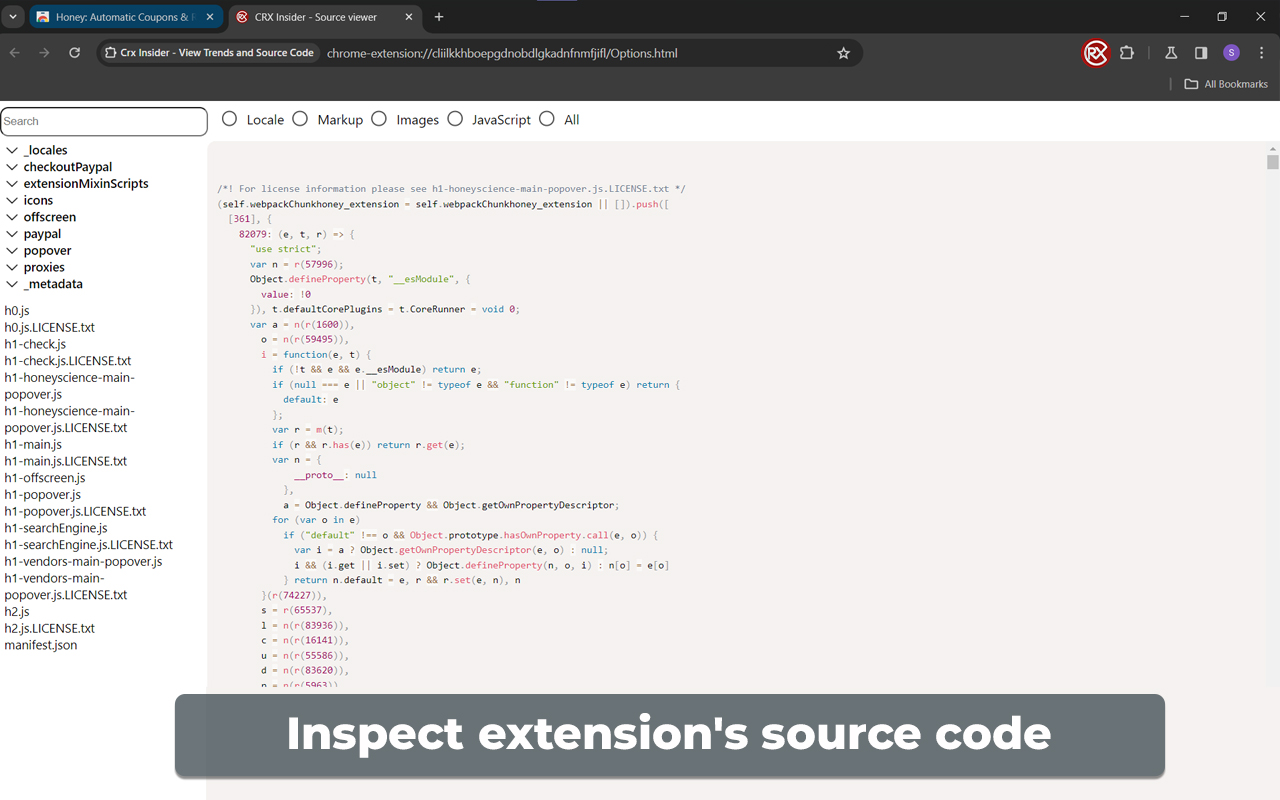The width and height of the screenshot is (1280, 800).
Task: Open file h1-main.js
Action: (x=33, y=444)
